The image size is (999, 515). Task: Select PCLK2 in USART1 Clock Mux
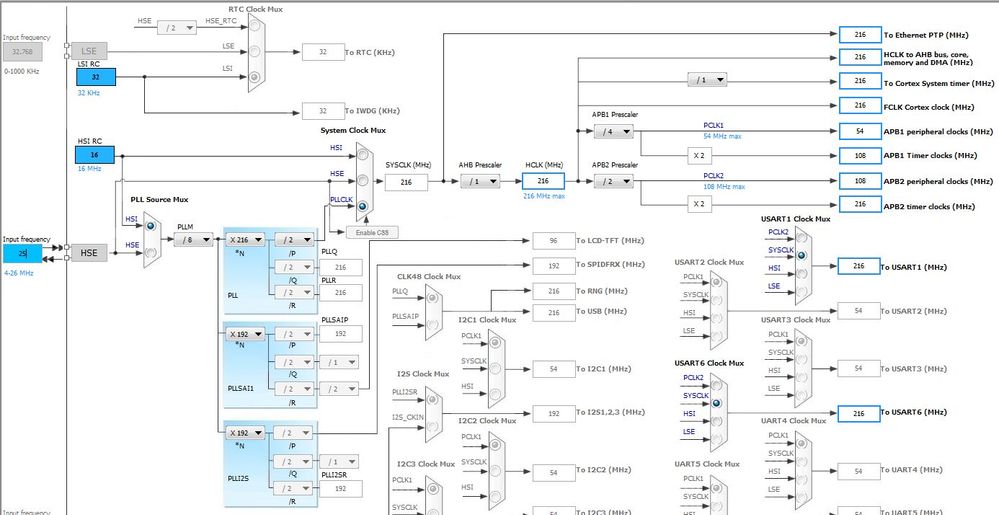(802, 238)
